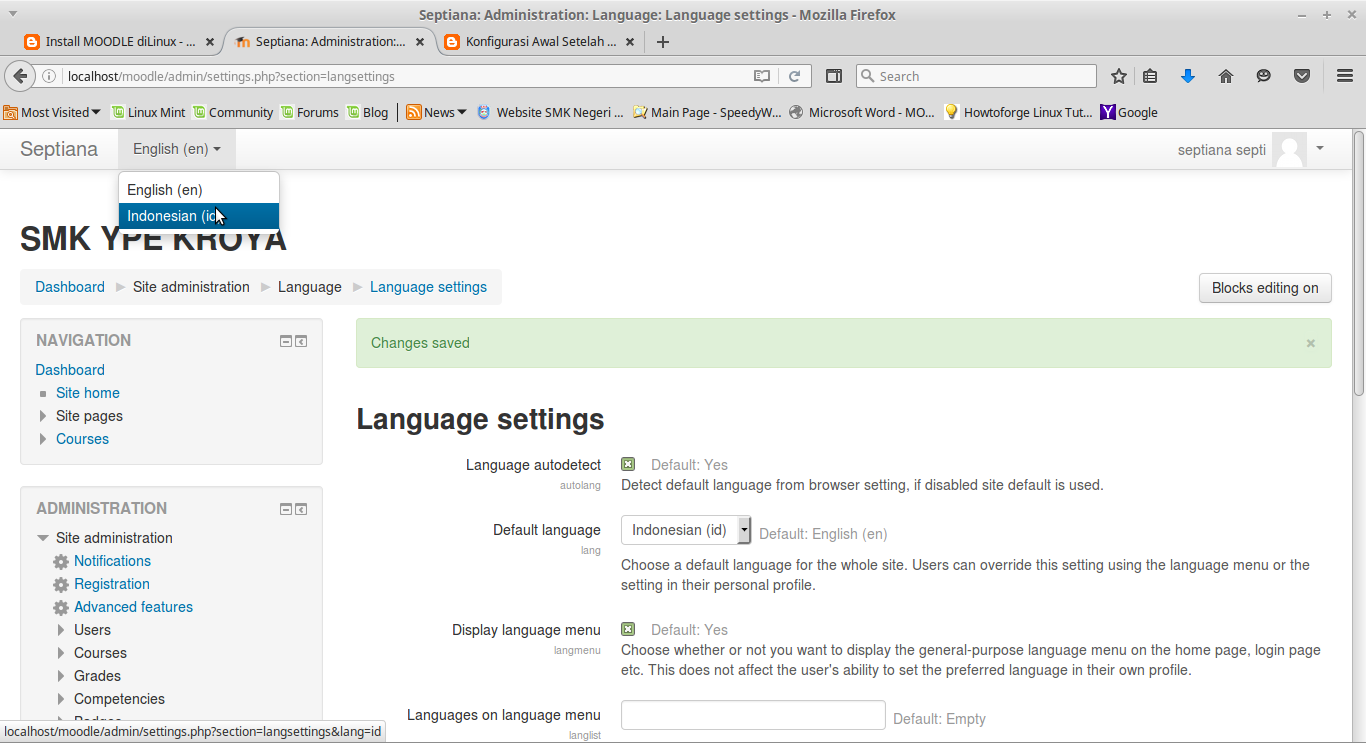Click the Blocks editing on button
This screenshot has height=743, width=1366.
[x=1264, y=287]
